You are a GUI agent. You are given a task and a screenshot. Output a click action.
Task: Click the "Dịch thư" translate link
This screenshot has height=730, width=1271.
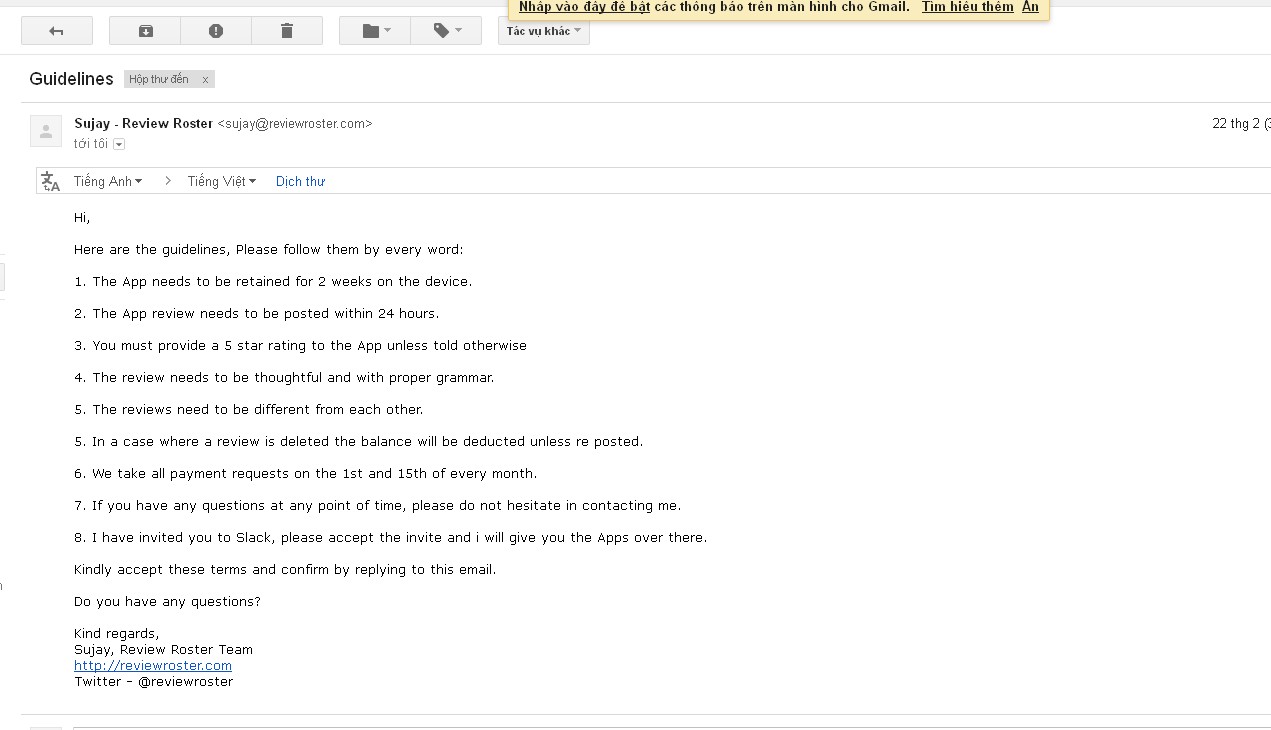tap(300, 181)
